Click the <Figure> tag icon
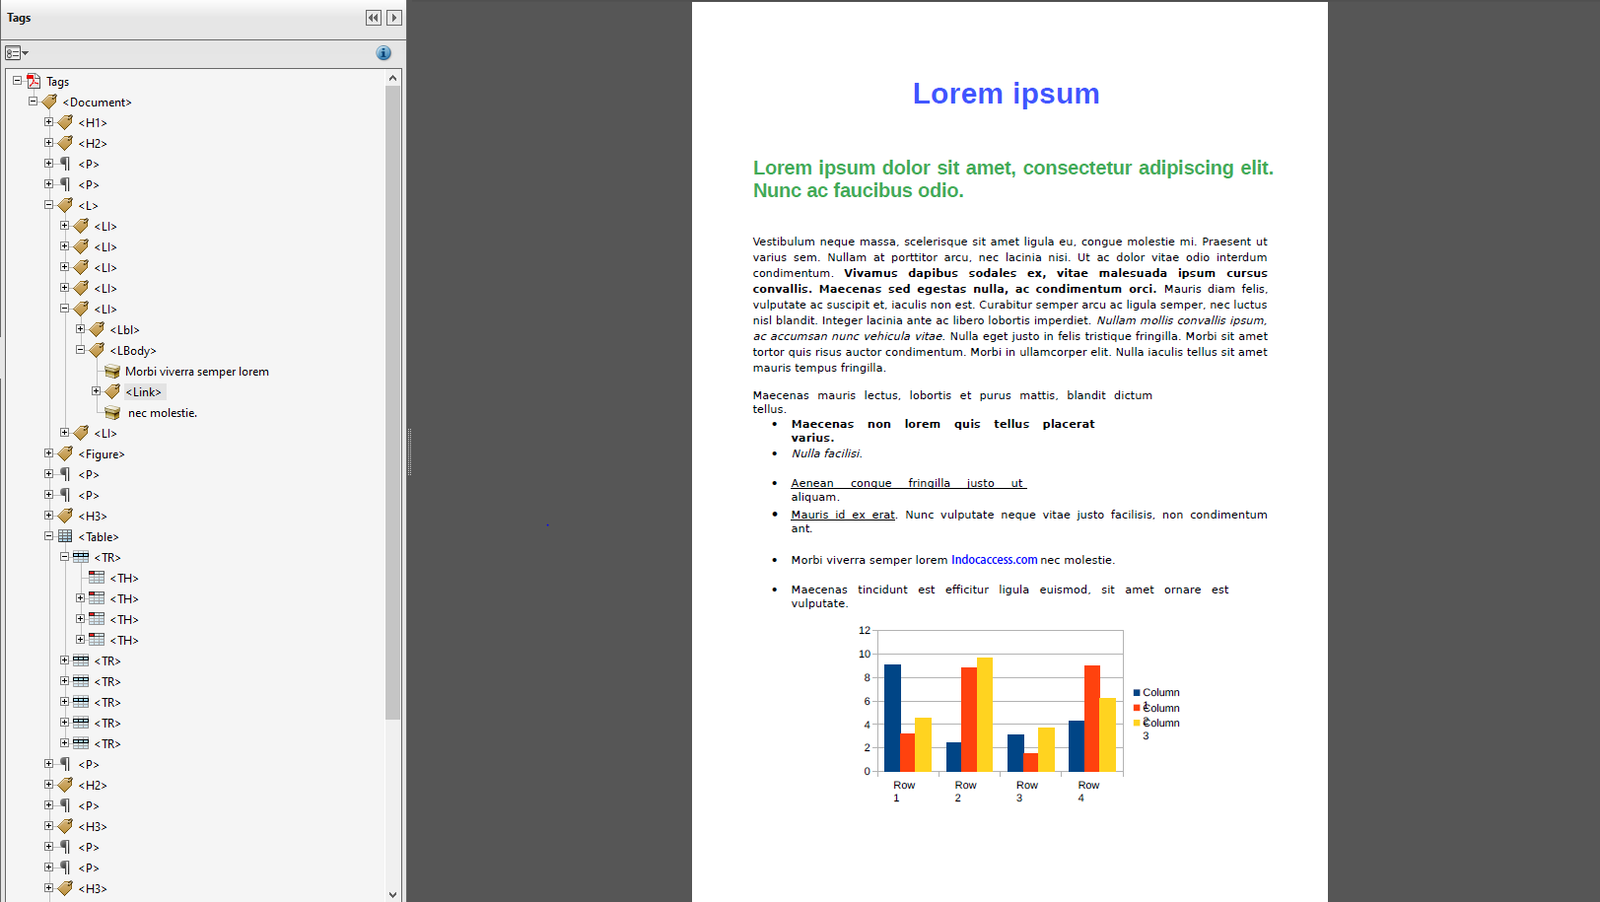The height and width of the screenshot is (902, 1600). (64, 453)
